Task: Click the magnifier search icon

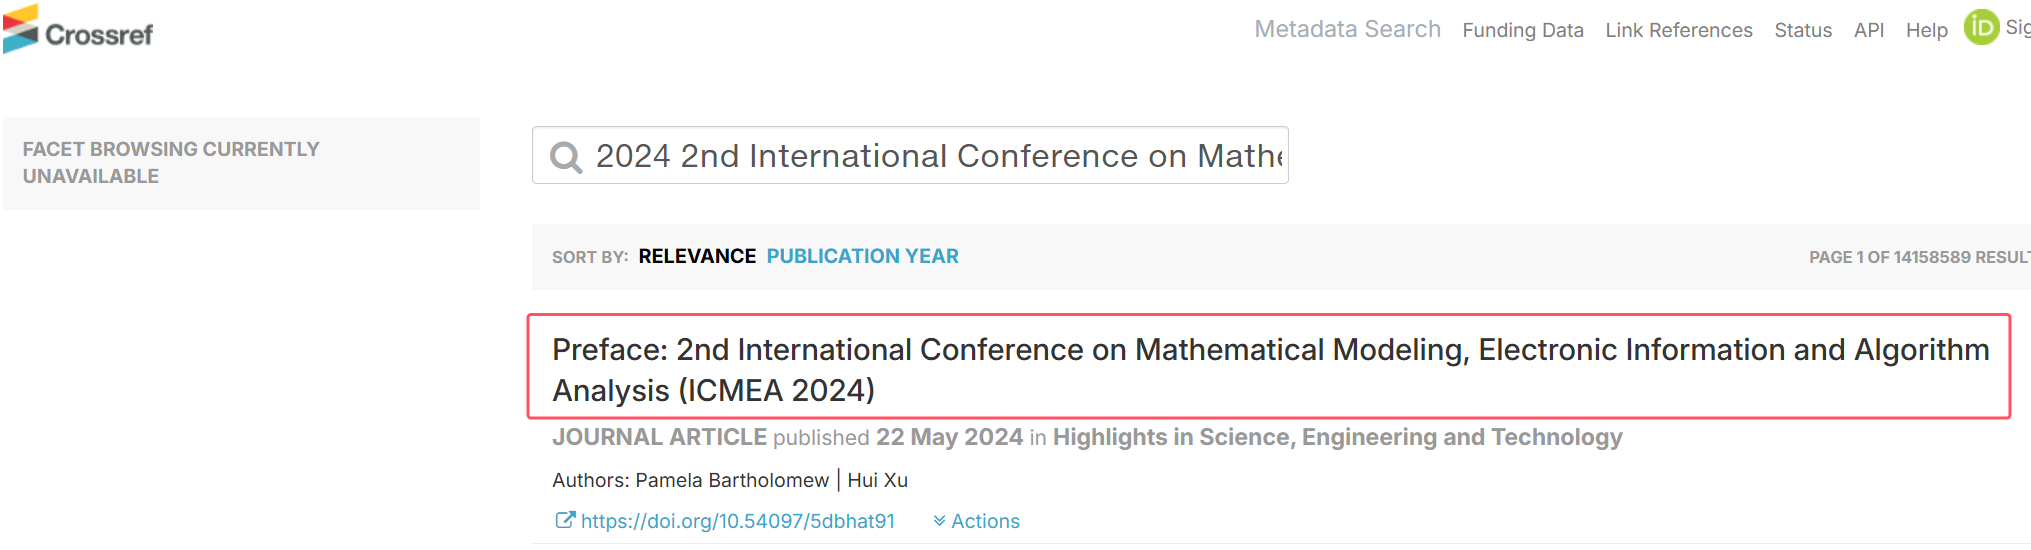Action: point(566,157)
